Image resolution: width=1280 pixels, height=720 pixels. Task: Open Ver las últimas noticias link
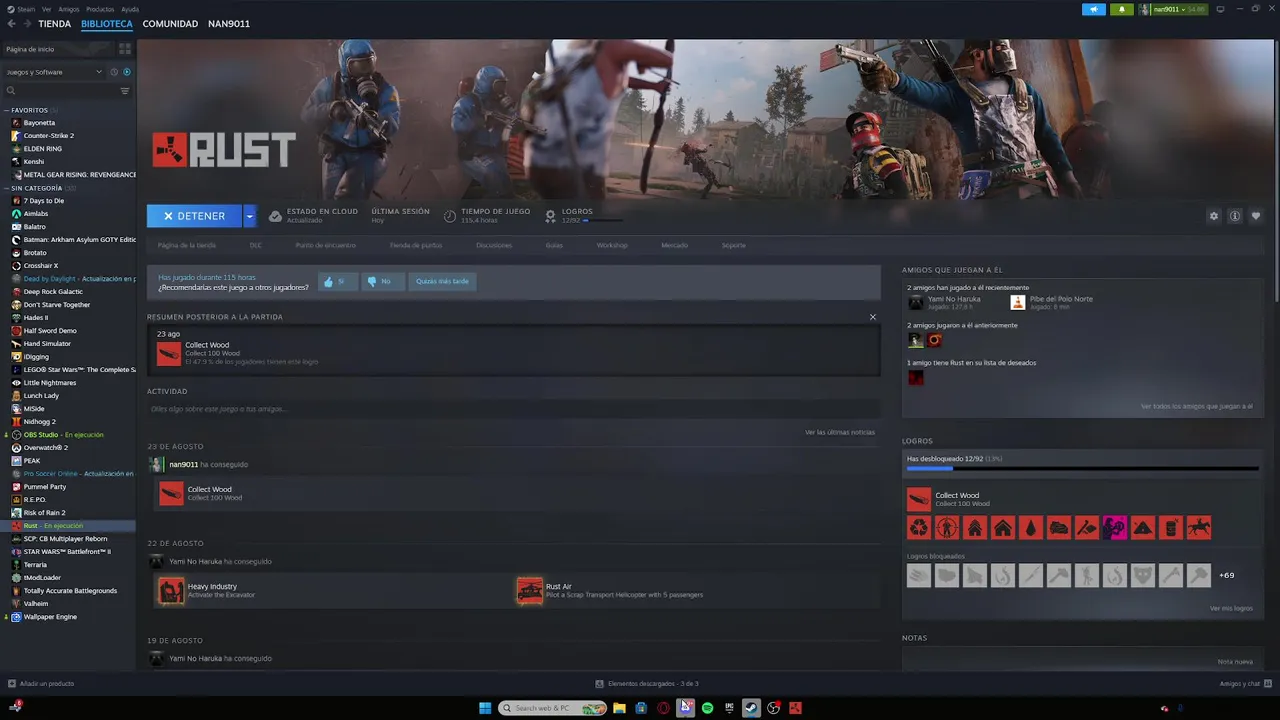840,432
